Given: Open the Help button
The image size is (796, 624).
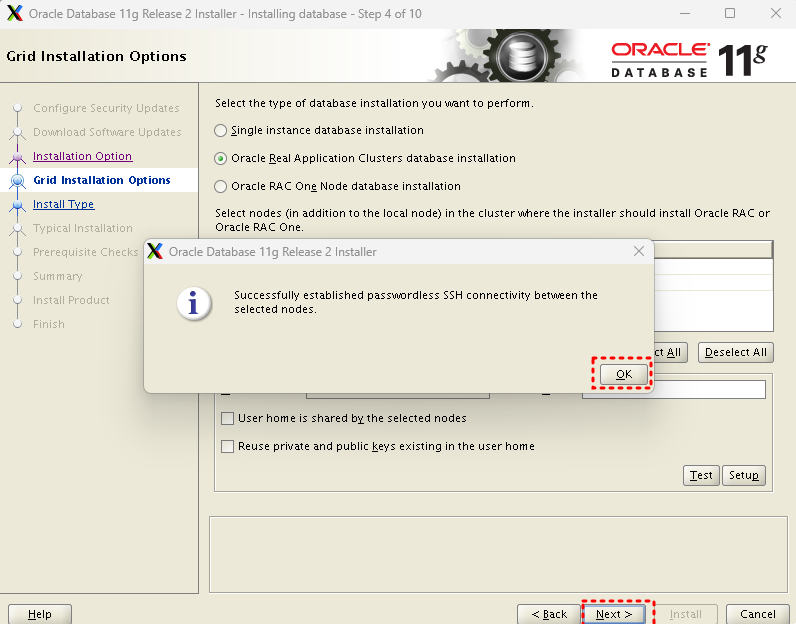Looking at the screenshot, I should tap(40, 614).
